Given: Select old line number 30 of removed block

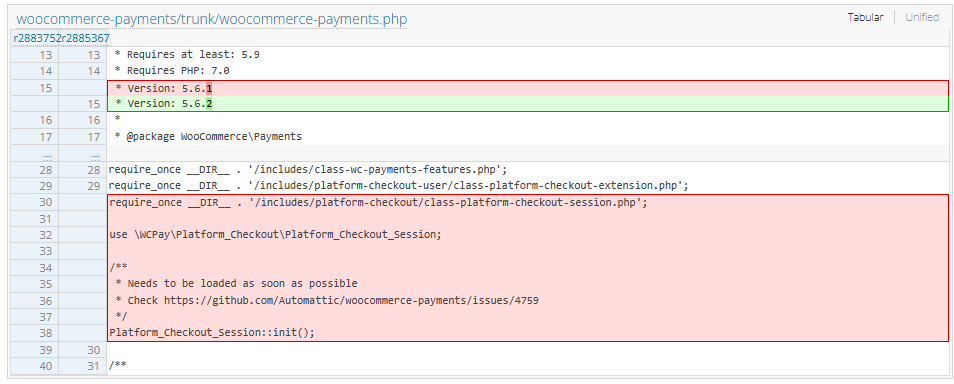Looking at the screenshot, I should (46, 202).
